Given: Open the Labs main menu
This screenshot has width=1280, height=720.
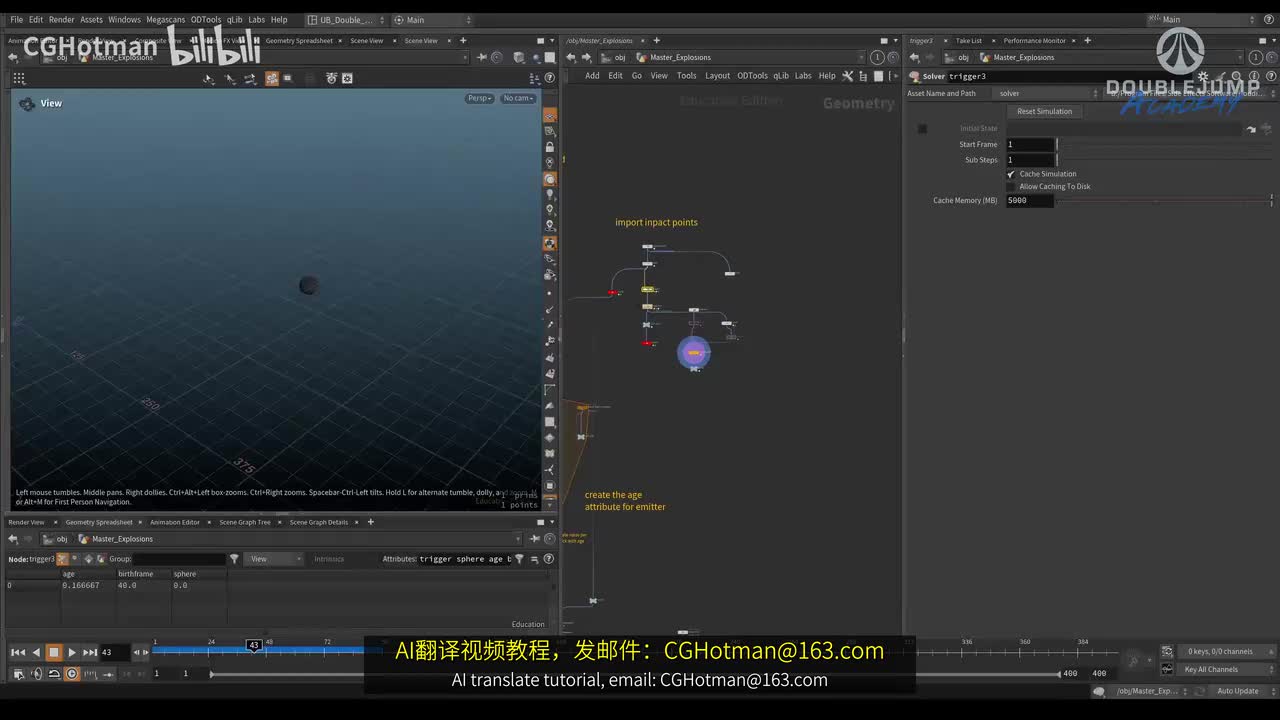Looking at the screenshot, I should pos(256,19).
